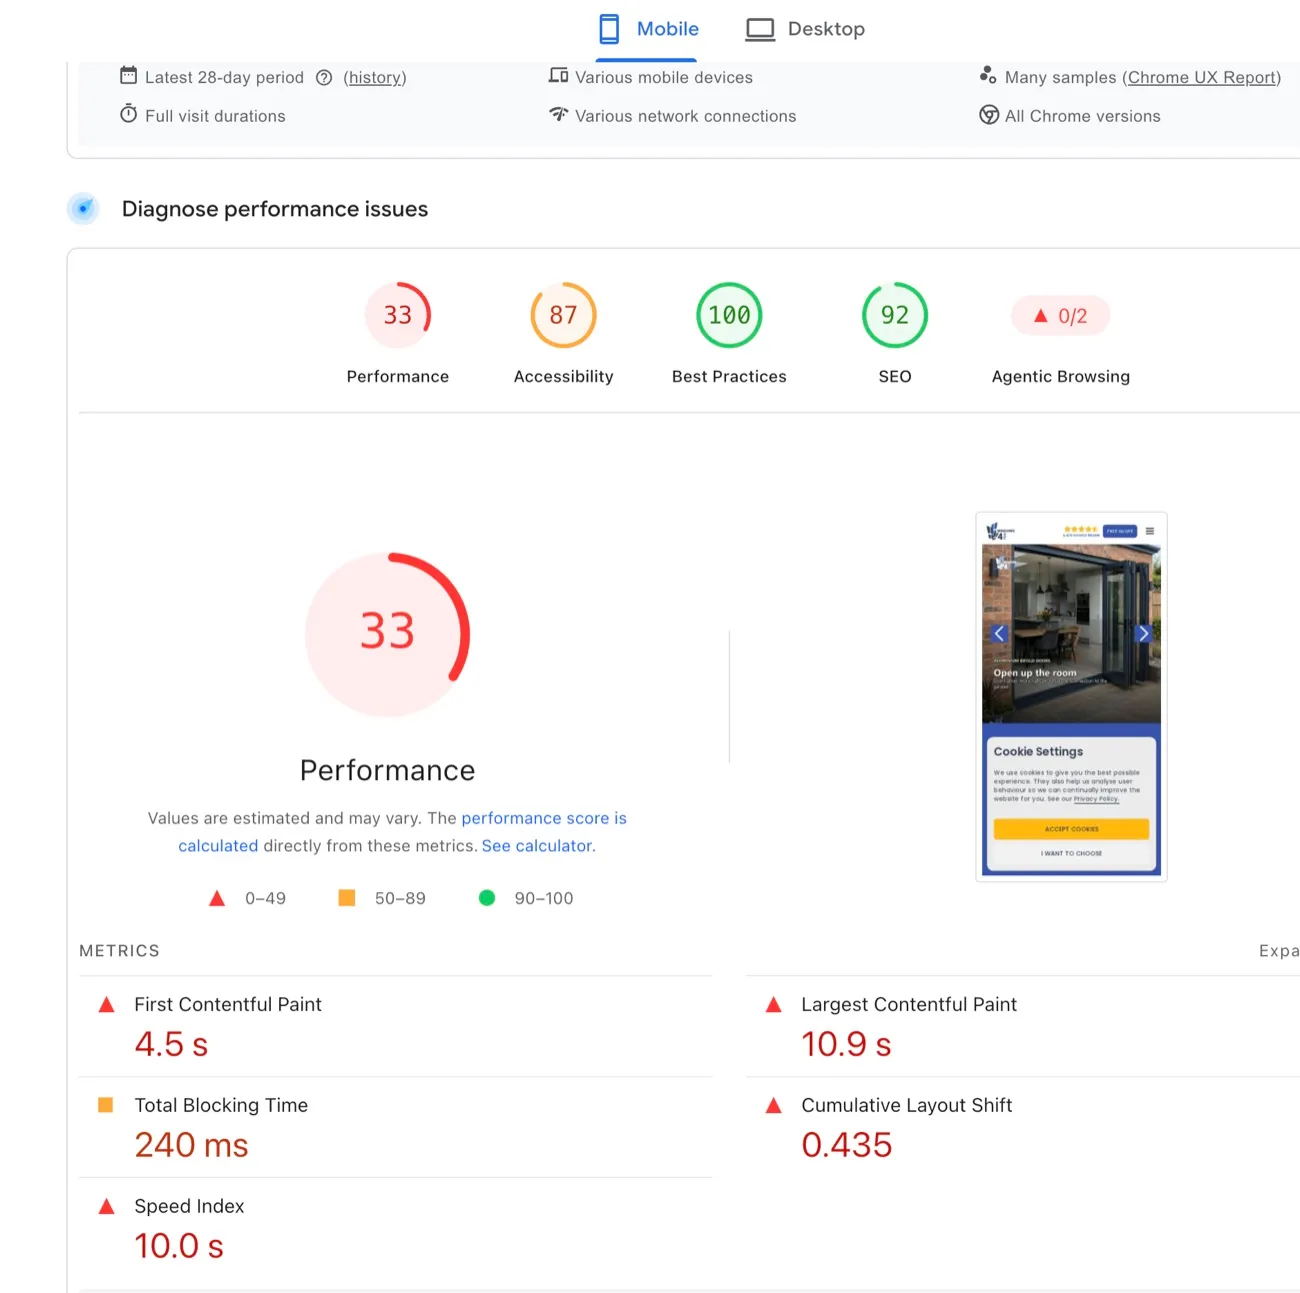Click the Largest Contentful Paint metric label

[909, 1004]
